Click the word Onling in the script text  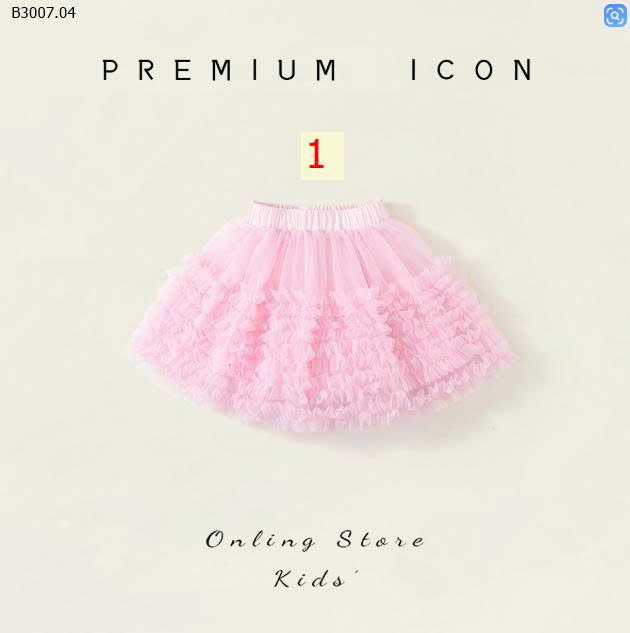[260, 541]
